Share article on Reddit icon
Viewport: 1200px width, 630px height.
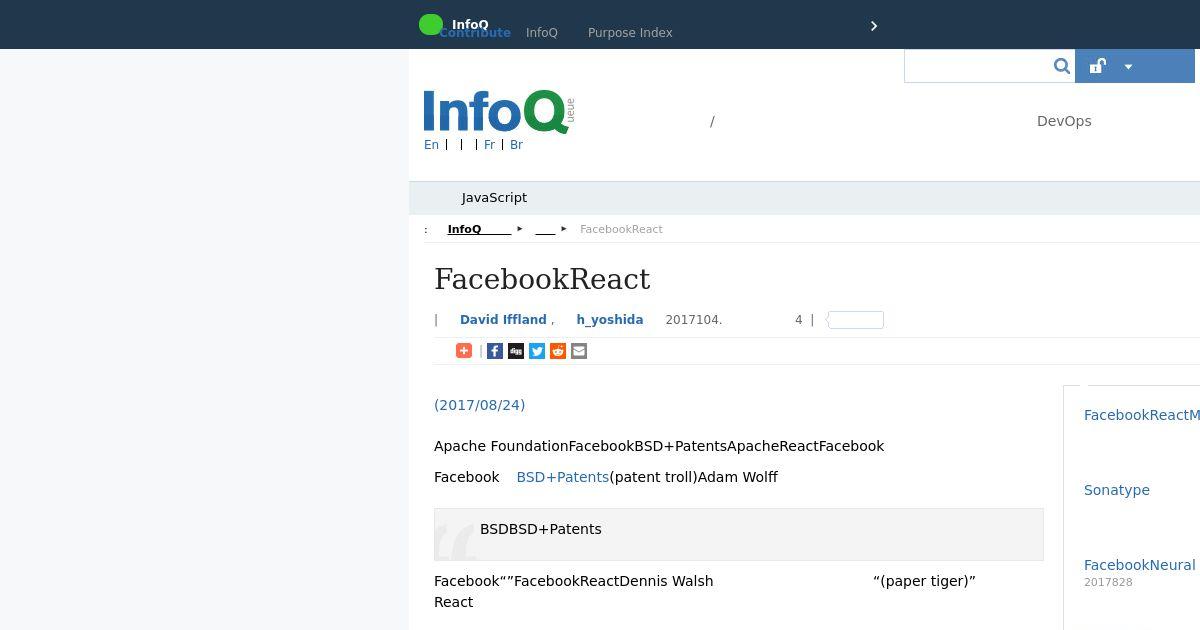[x=558, y=351]
